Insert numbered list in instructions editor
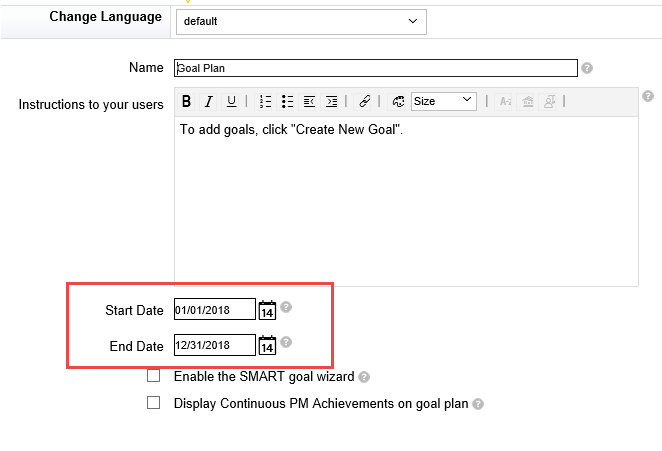The height and width of the screenshot is (451, 662). click(265, 101)
